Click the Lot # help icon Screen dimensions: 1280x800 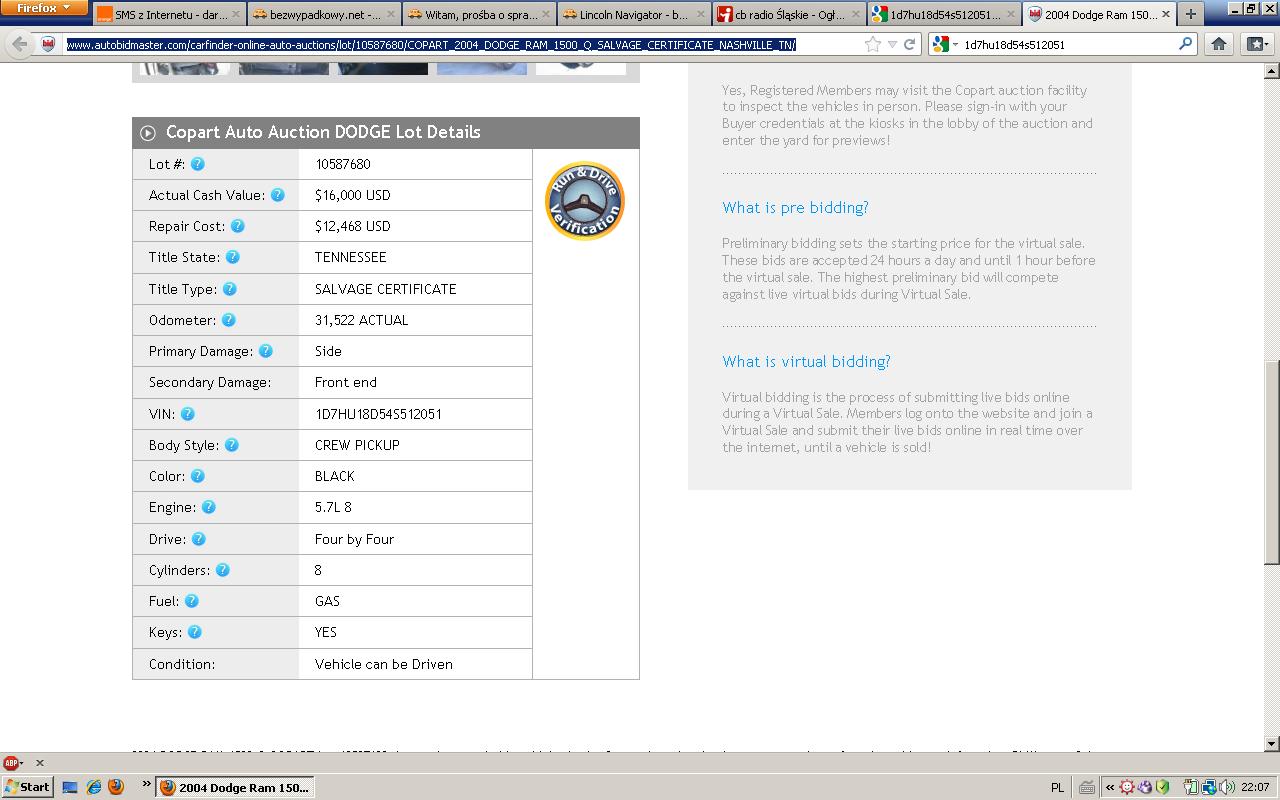click(x=198, y=164)
